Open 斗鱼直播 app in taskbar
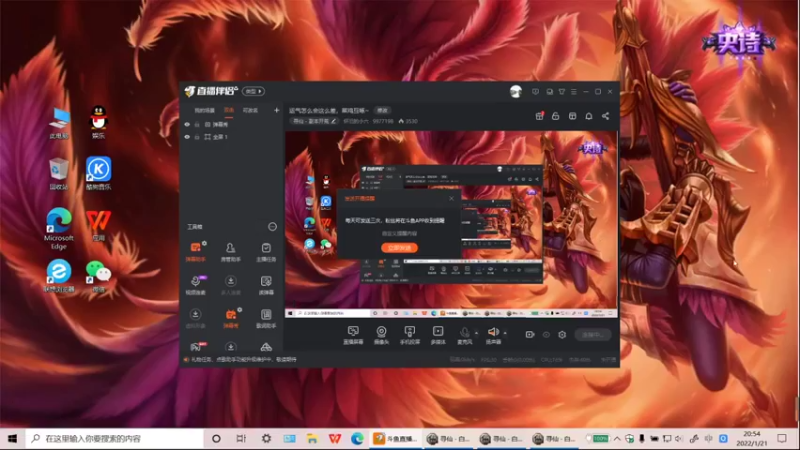This screenshot has height=450, width=800. 396,439
